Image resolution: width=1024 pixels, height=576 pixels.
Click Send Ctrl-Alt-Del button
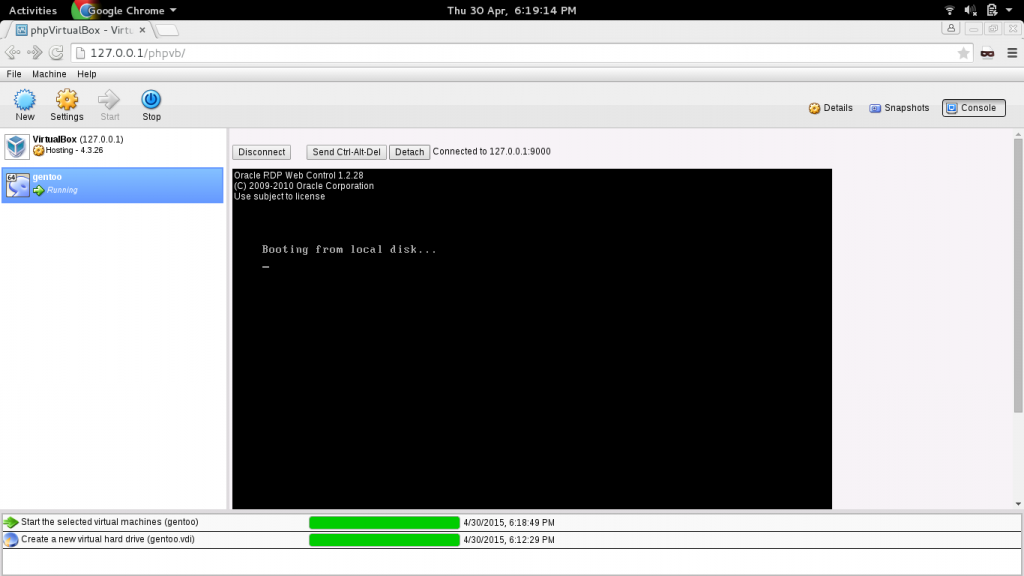[346, 152]
